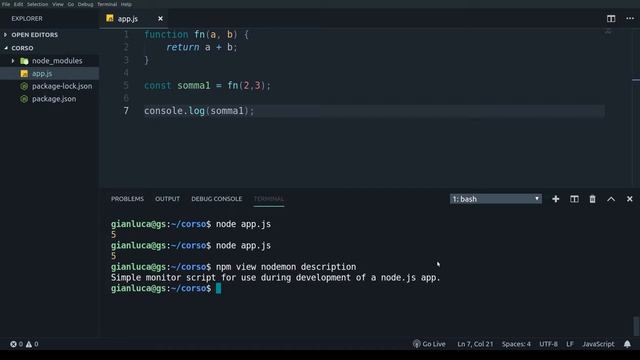Viewport: 640px width, 360px height.
Task: Open the 1: bash terminal dropdown
Action: (x=496, y=199)
